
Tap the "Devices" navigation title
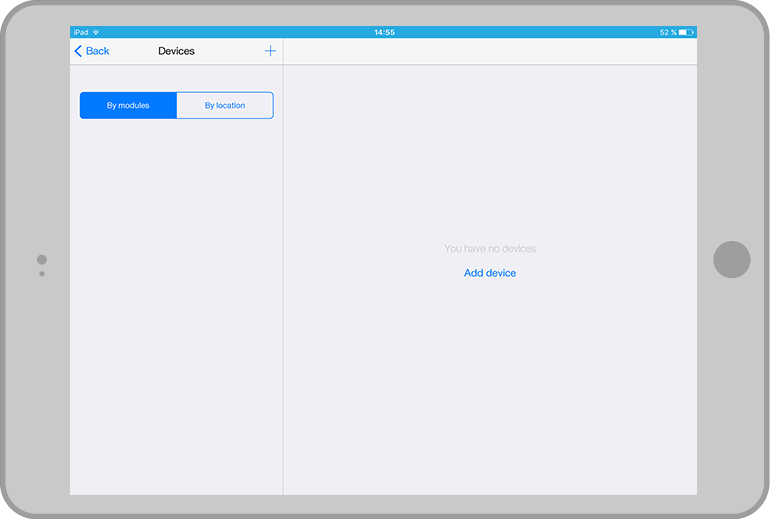pyautogui.click(x=176, y=51)
